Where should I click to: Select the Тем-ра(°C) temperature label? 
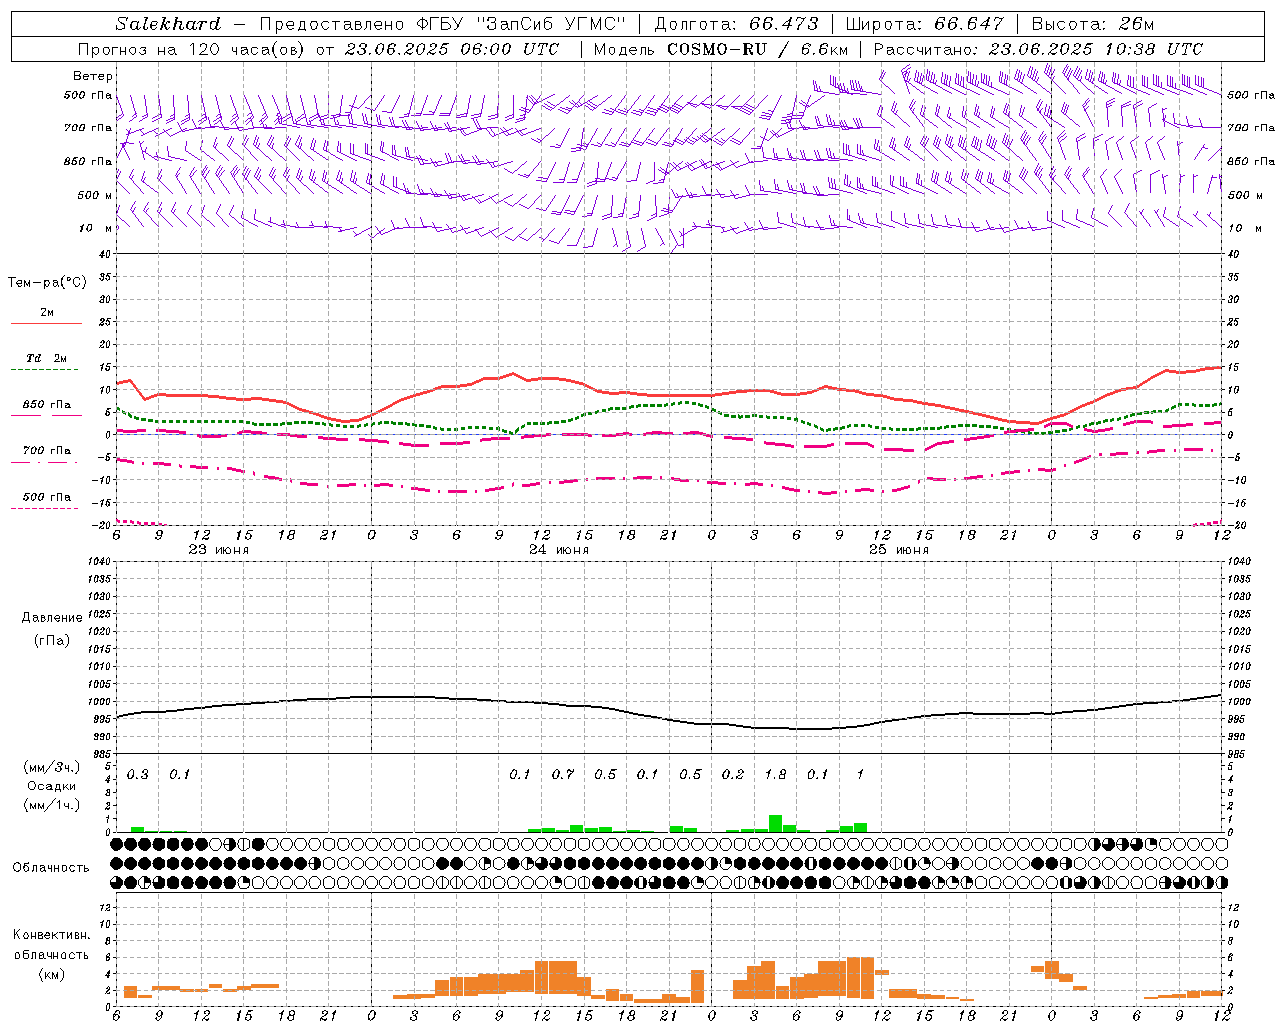click(47, 283)
